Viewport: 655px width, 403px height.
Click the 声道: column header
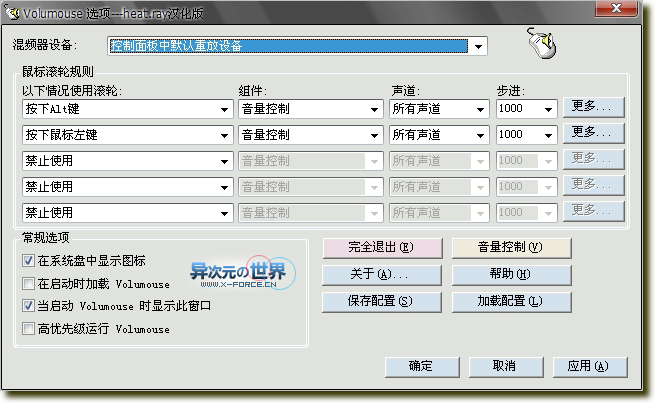pyautogui.click(x=406, y=90)
